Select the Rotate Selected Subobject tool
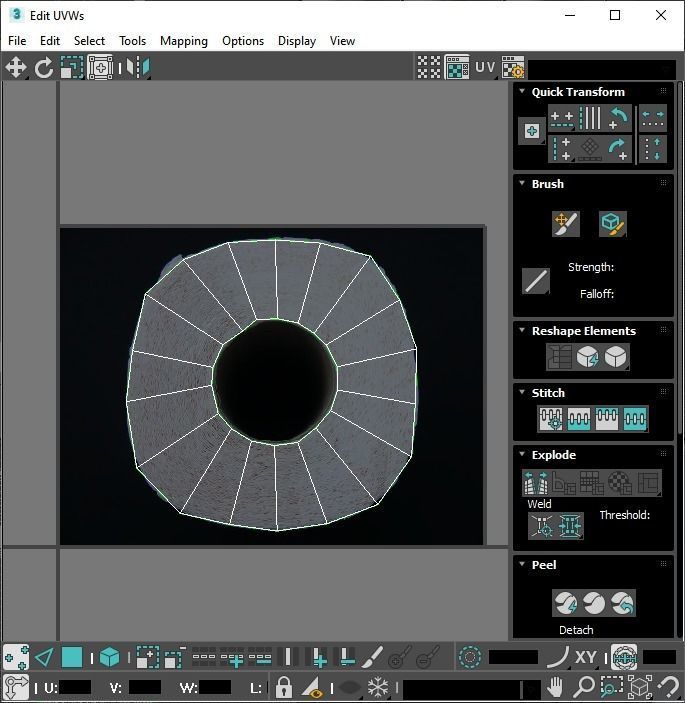Image resolution: width=685 pixels, height=703 pixels. point(44,68)
